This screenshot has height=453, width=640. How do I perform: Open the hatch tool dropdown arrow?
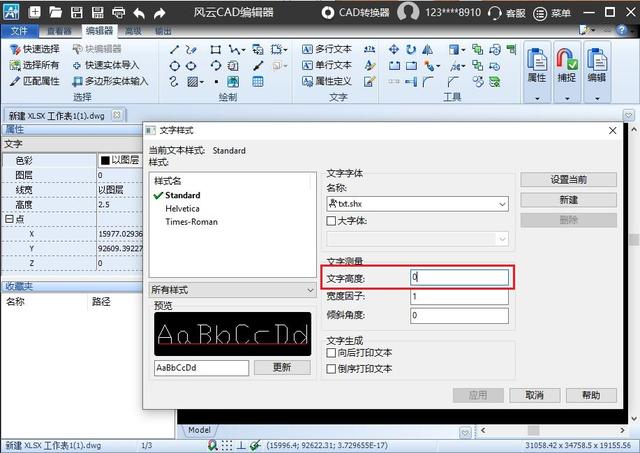click(x=202, y=82)
